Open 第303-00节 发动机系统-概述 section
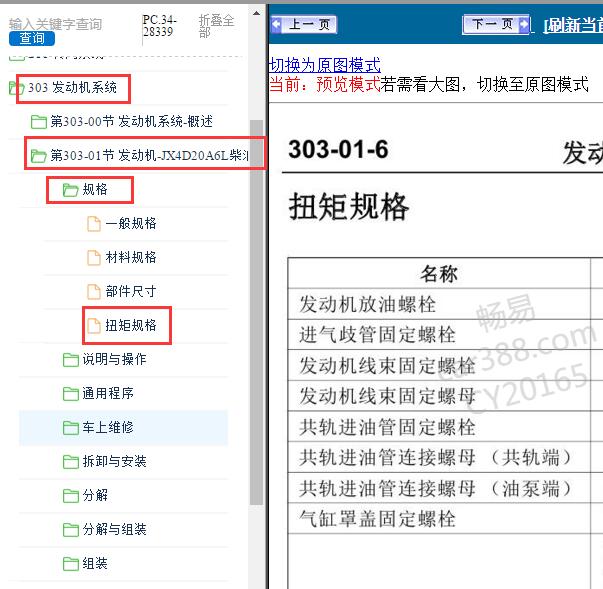The width and height of the screenshot is (603, 589). 132,121
